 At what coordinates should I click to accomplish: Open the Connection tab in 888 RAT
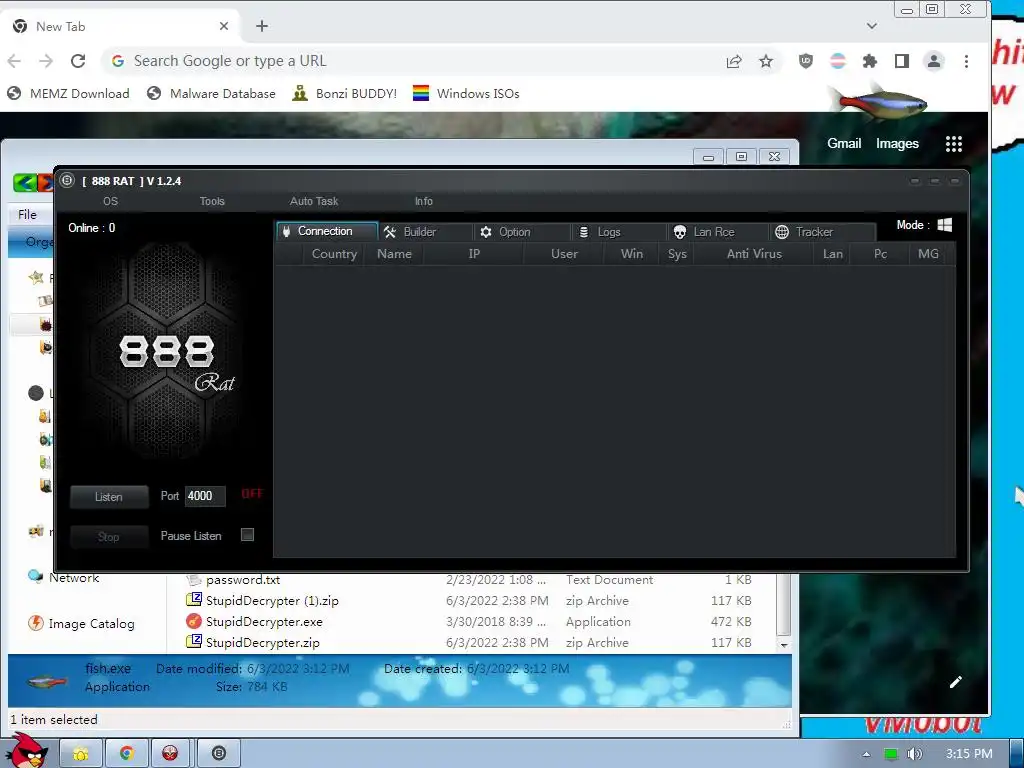(x=327, y=231)
